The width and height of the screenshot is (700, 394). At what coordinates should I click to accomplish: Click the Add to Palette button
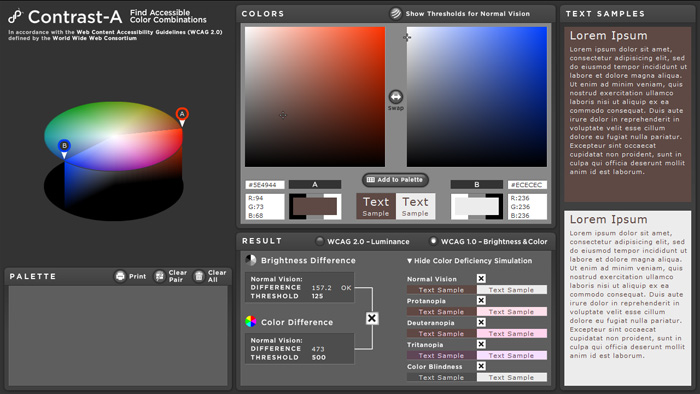click(395, 180)
